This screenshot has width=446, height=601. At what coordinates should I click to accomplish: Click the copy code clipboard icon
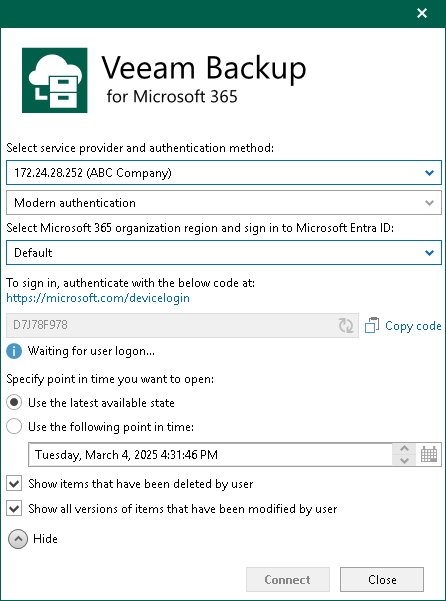point(372,325)
